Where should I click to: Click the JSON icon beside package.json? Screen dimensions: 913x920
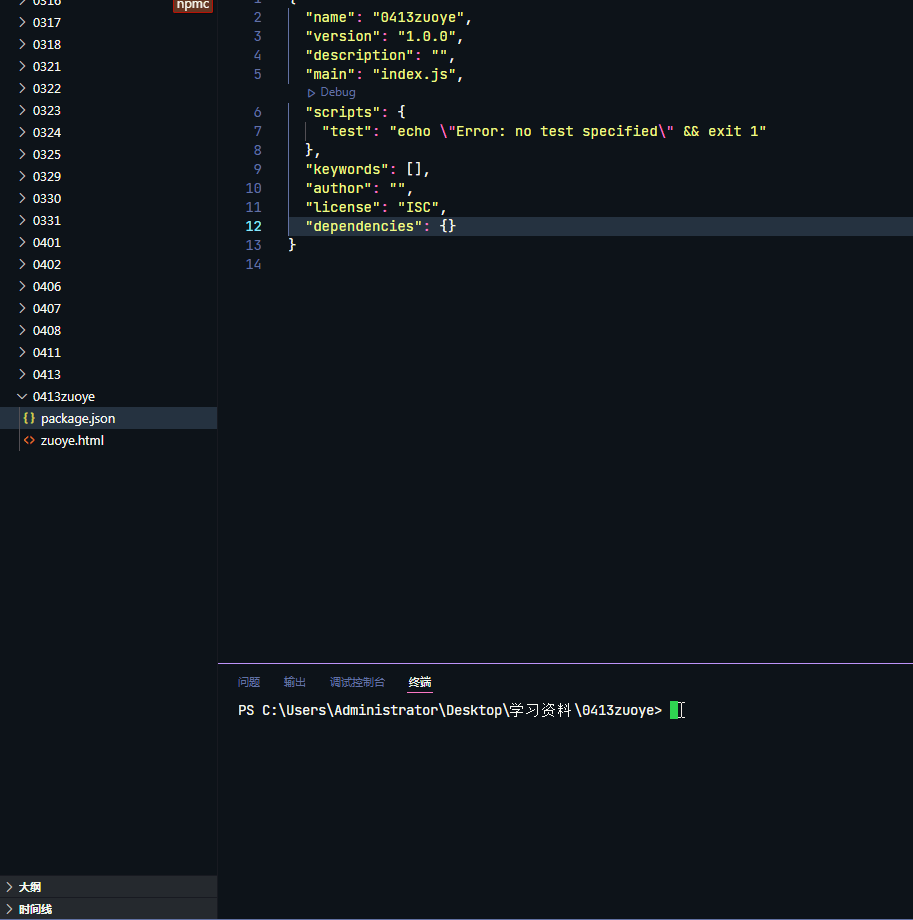coord(29,418)
